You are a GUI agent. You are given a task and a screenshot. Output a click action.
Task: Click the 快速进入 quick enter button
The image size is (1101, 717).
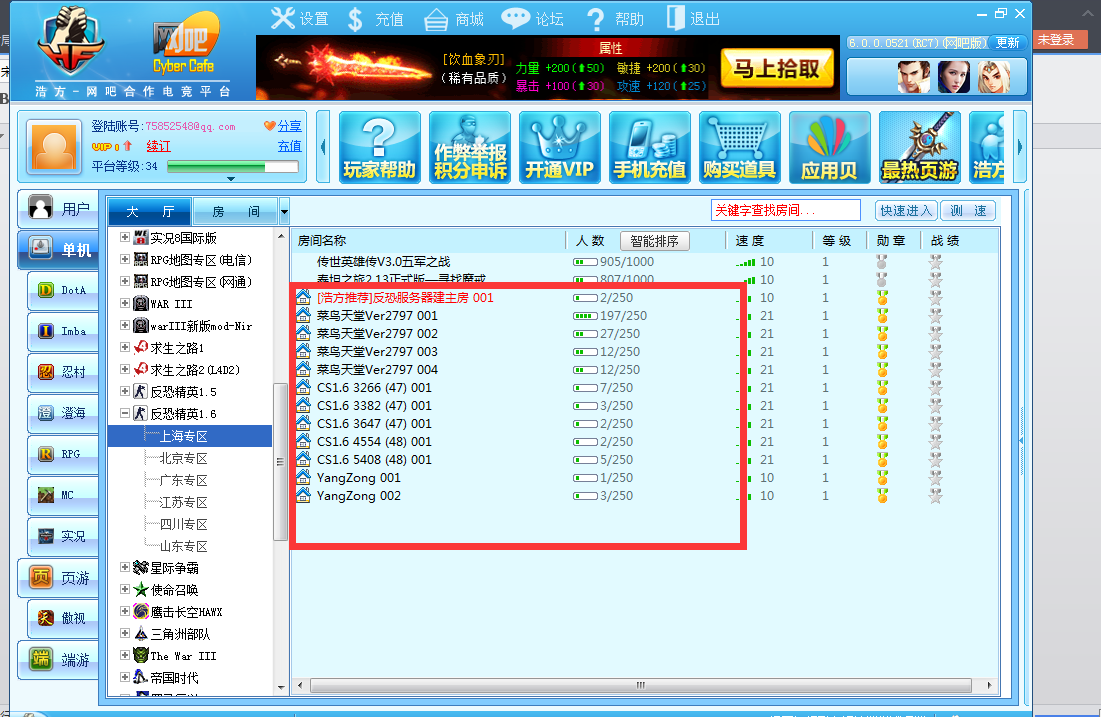click(x=905, y=211)
